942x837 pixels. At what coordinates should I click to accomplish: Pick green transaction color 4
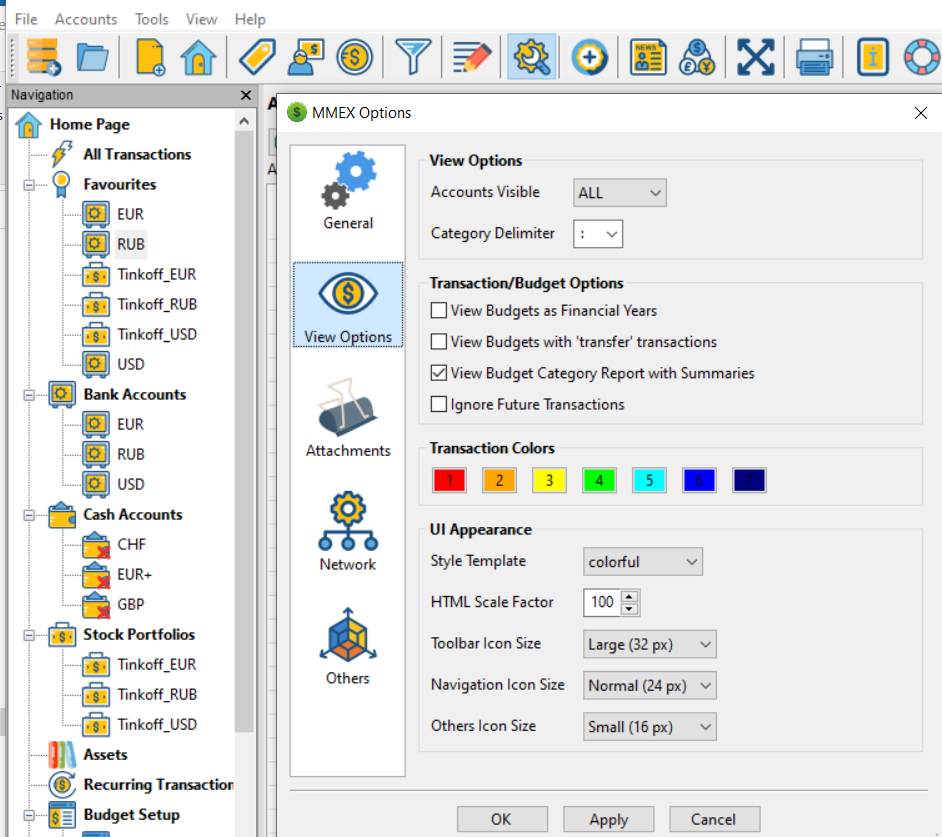click(x=599, y=480)
